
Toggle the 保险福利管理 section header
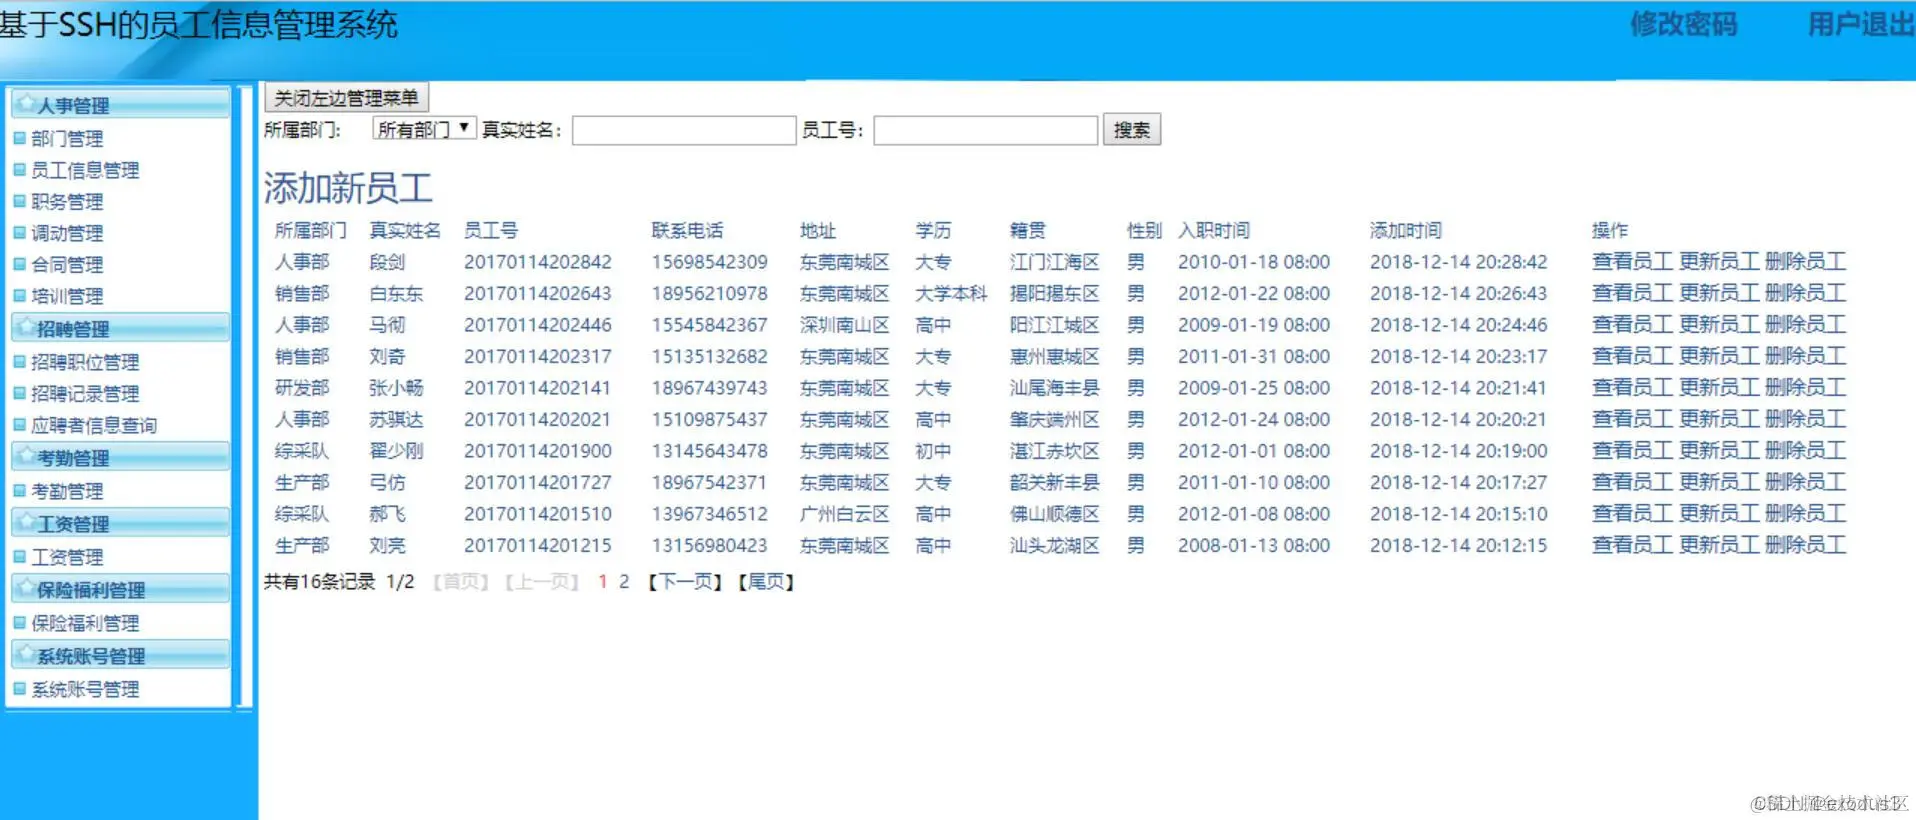click(120, 589)
